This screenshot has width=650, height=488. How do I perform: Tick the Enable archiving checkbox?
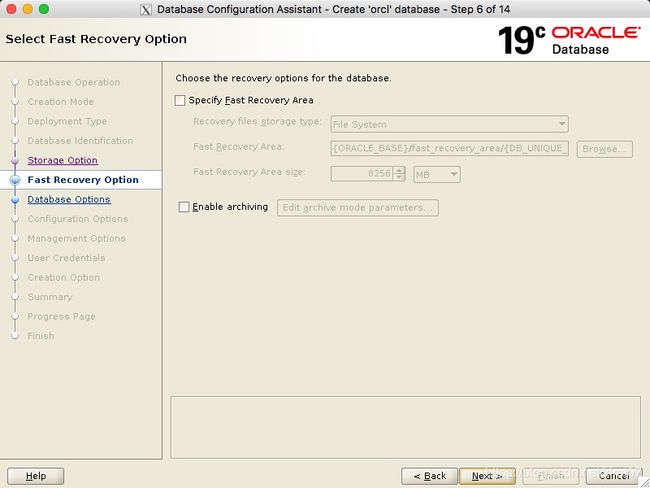click(184, 207)
